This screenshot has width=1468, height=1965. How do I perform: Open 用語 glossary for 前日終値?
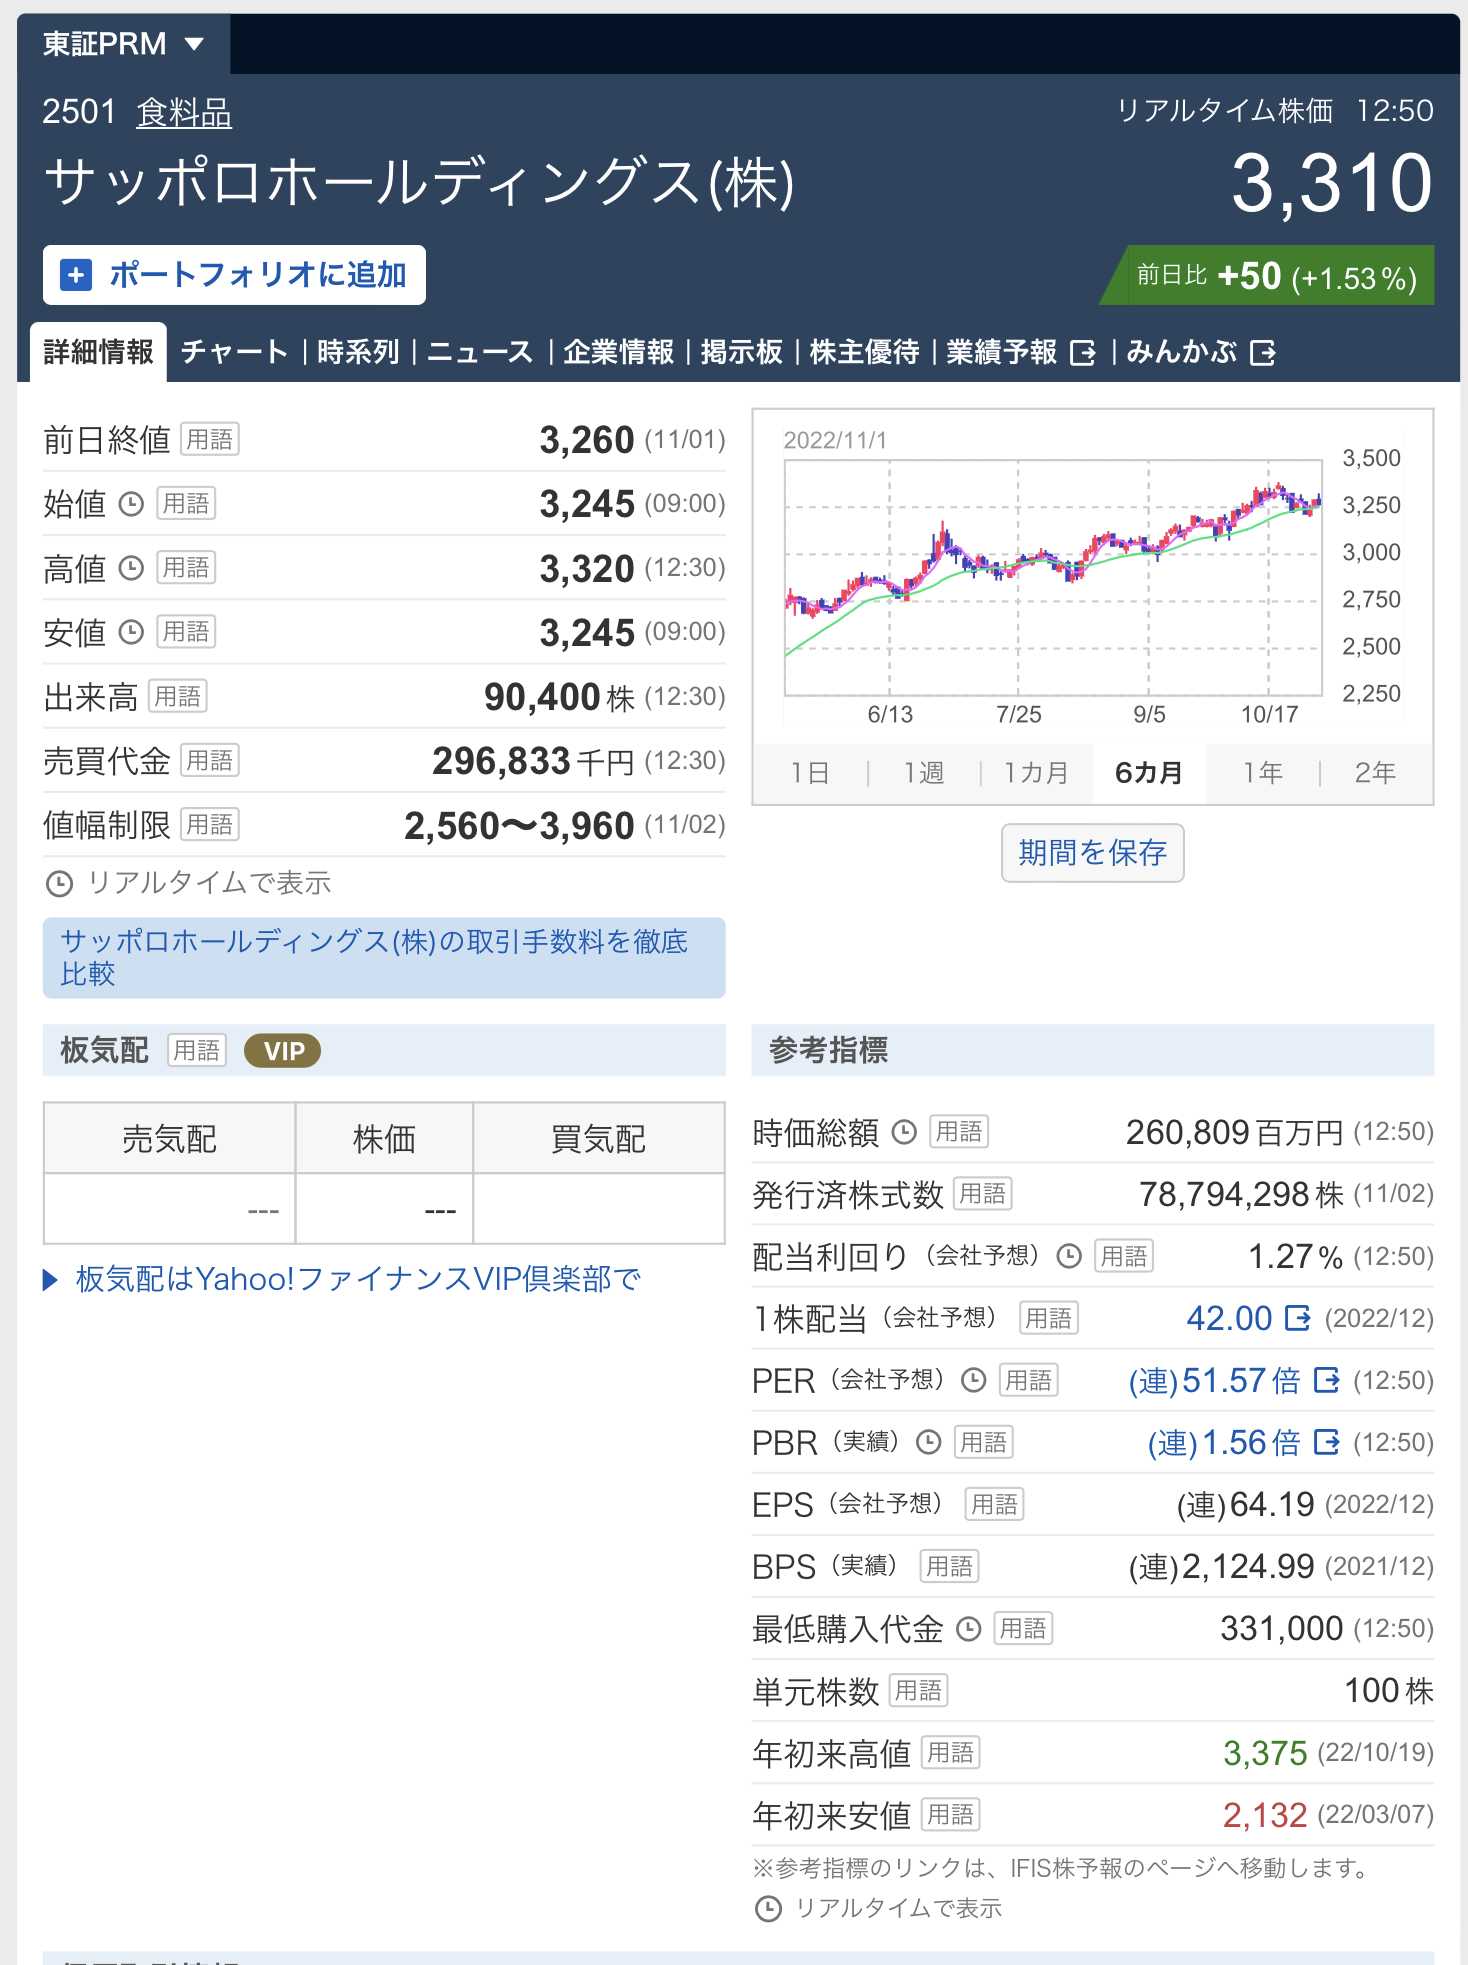(210, 439)
